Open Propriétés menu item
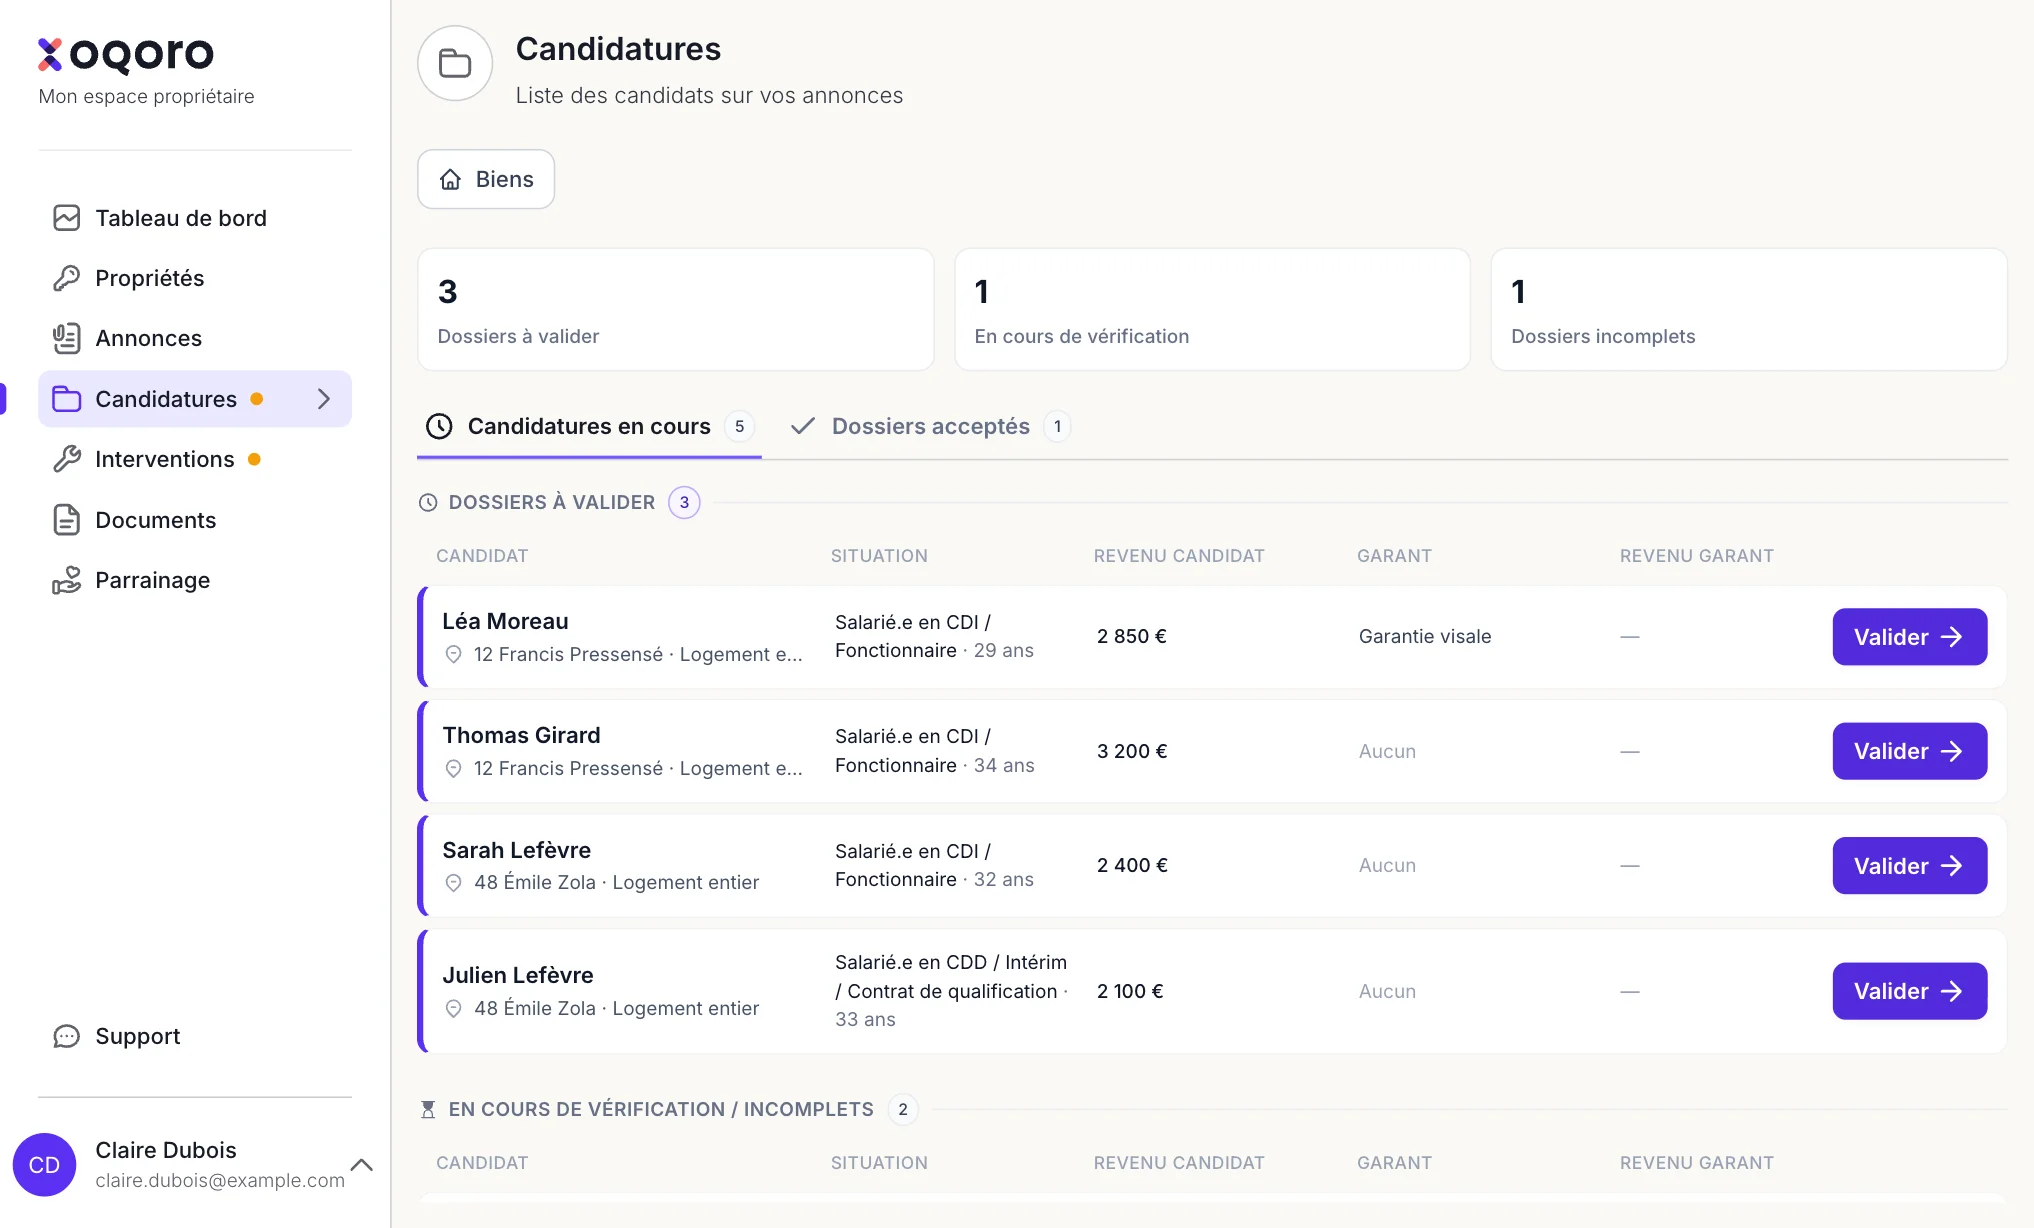The image size is (2034, 1228). tap(195, 278)
